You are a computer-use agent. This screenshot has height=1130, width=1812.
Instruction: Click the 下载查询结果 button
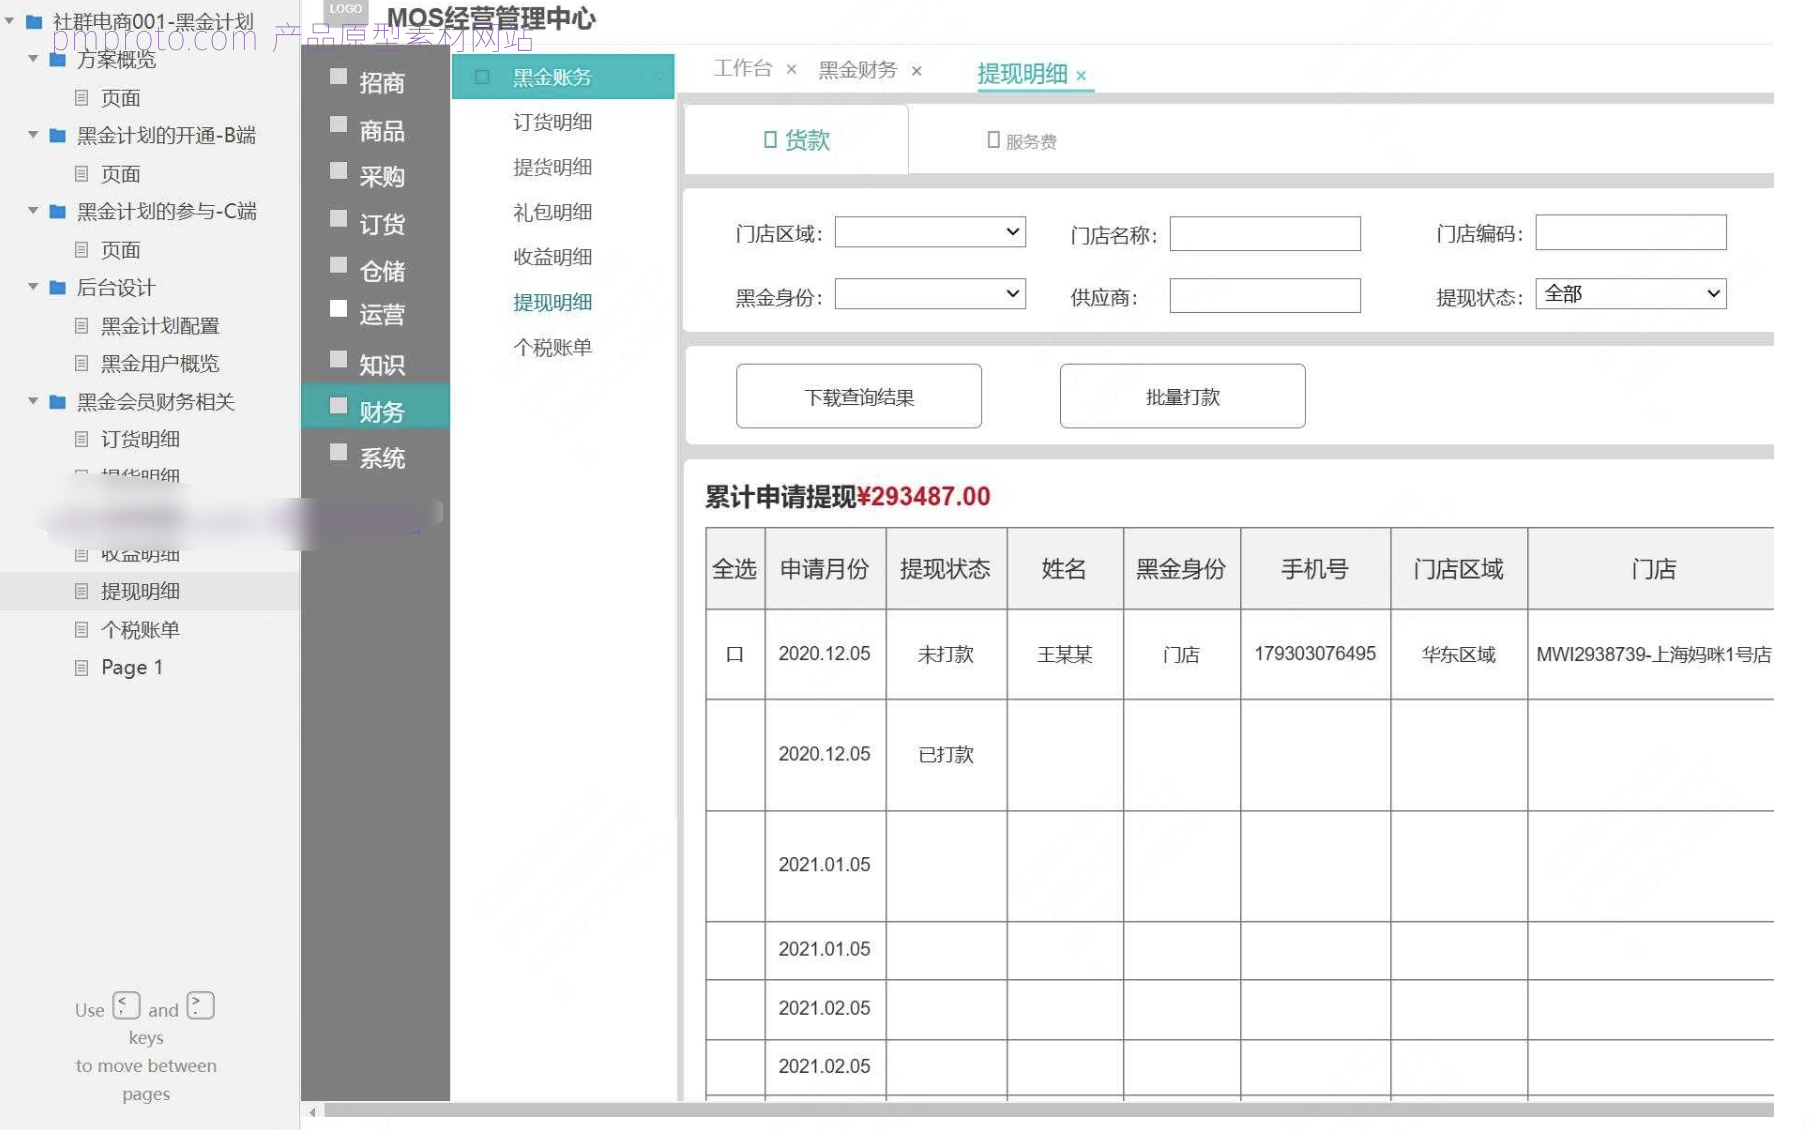point(859,396)
